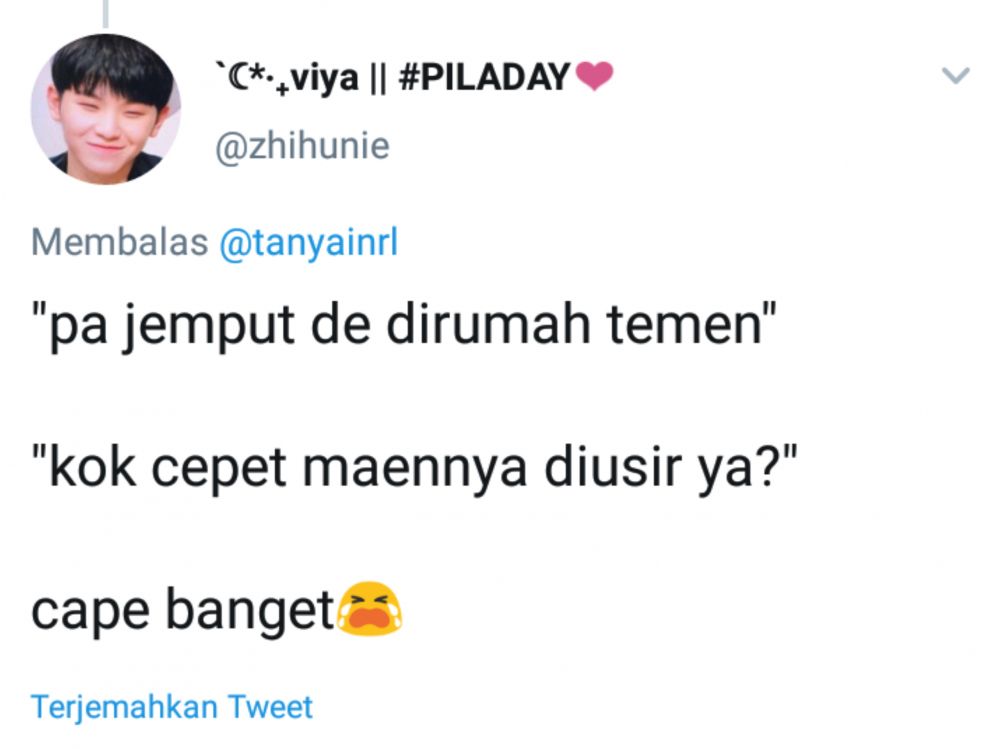Screen dimensions: 1000x749
Task: Visit the @tanyainrl replied-to account
Action: (309, 243)
